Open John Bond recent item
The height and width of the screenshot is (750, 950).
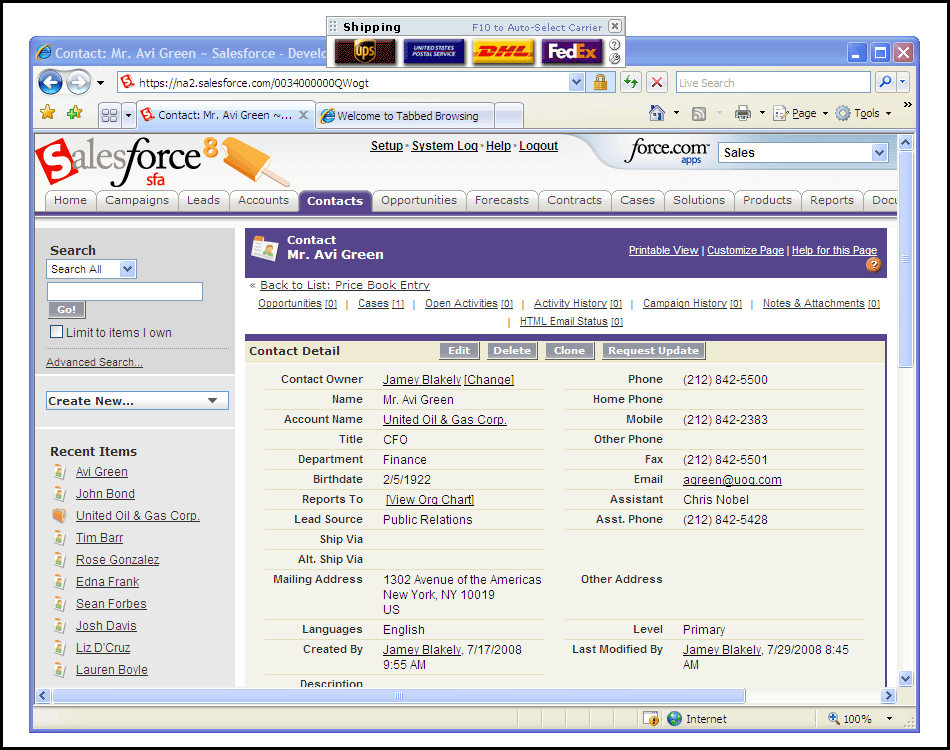point(105,494)
